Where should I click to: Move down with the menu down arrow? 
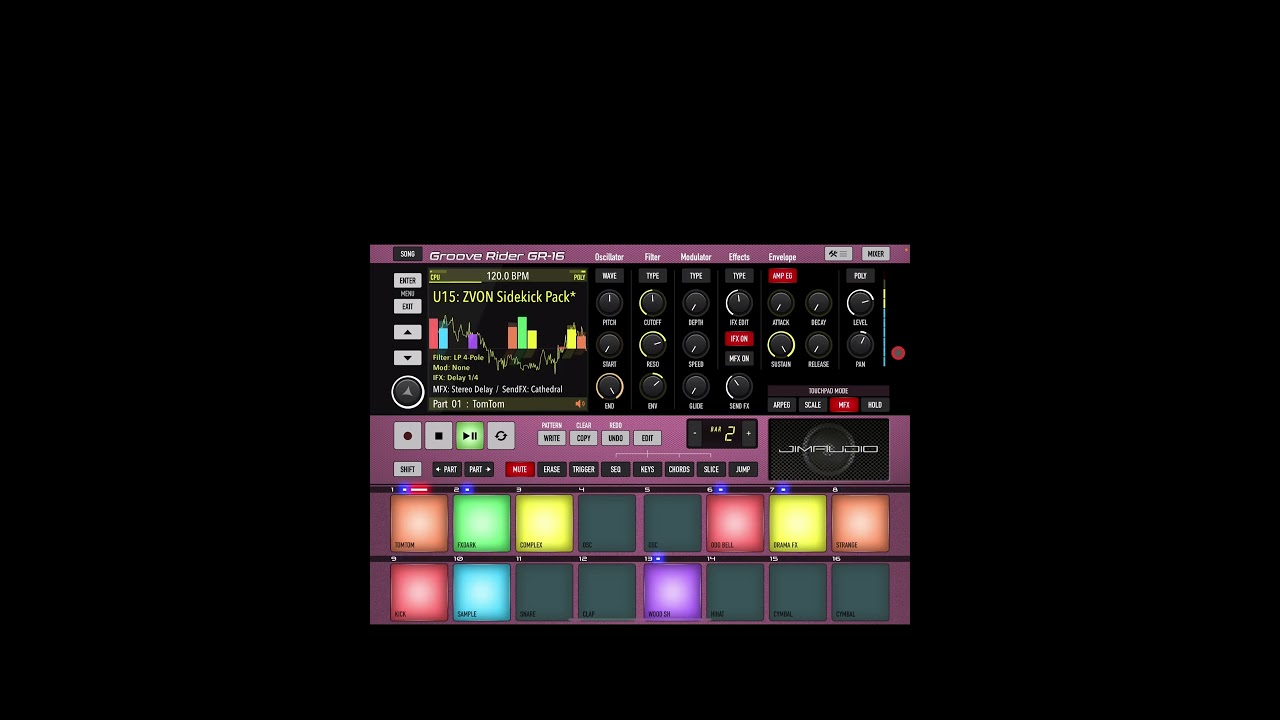[407, 357]
